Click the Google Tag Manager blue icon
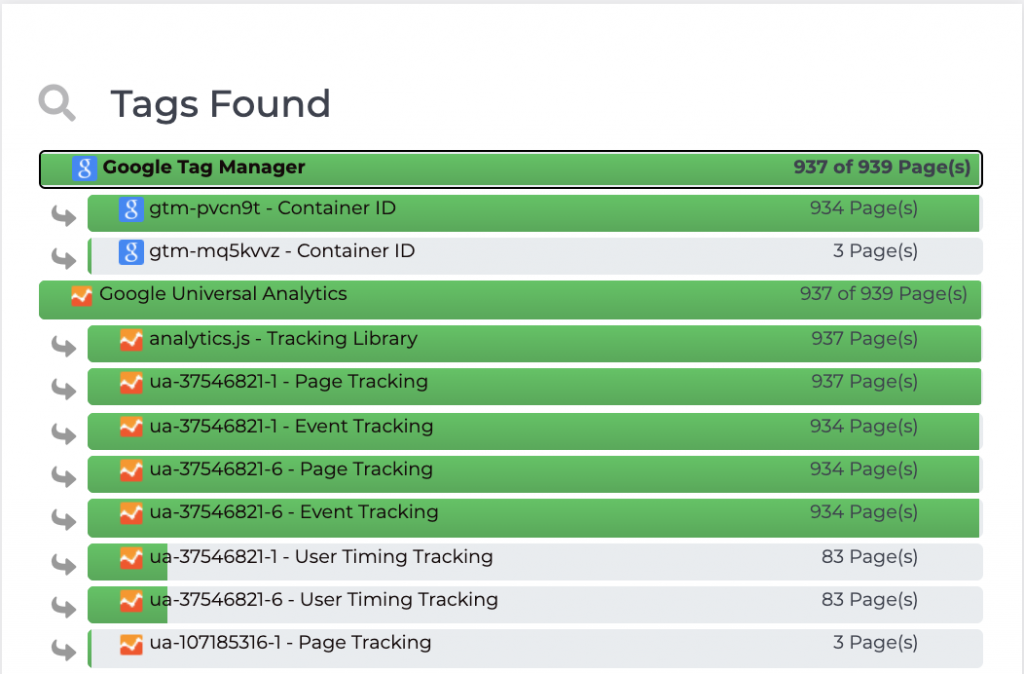The height and width of the screenshot is (674, 1024). tap(84, 168)
